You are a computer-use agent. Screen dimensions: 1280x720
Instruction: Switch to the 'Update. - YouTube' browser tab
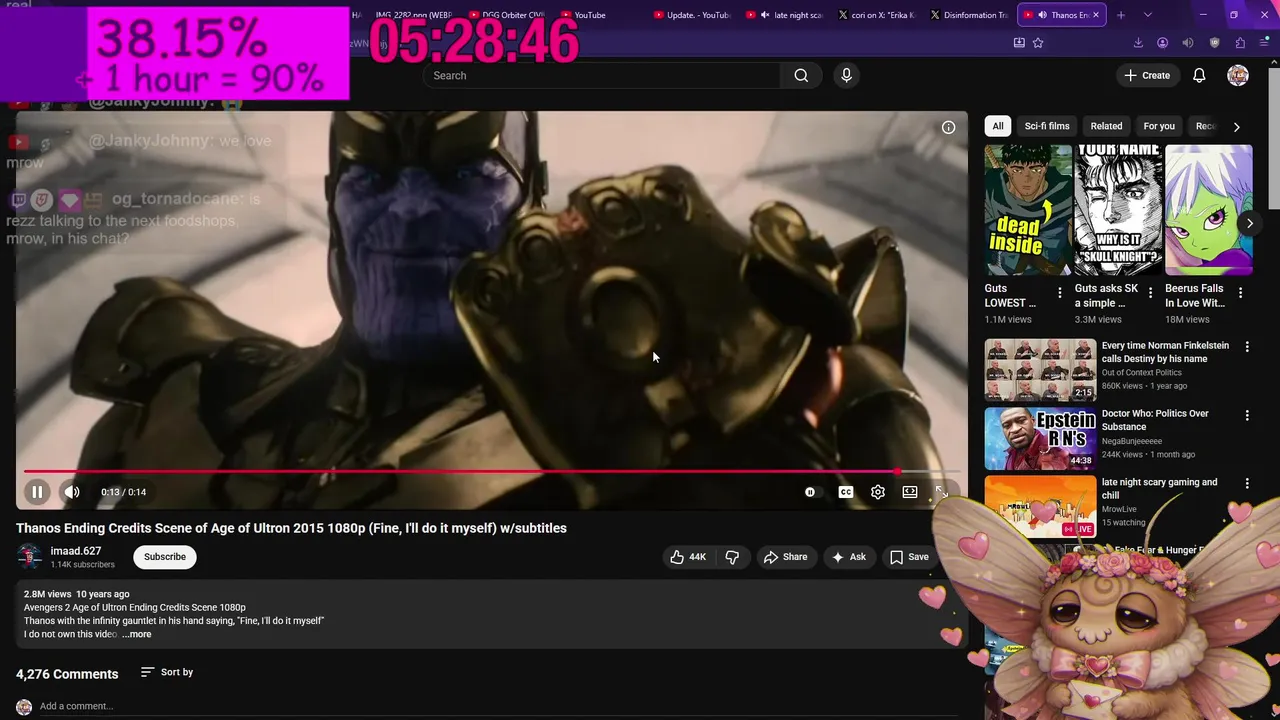(x=691, y=15)
